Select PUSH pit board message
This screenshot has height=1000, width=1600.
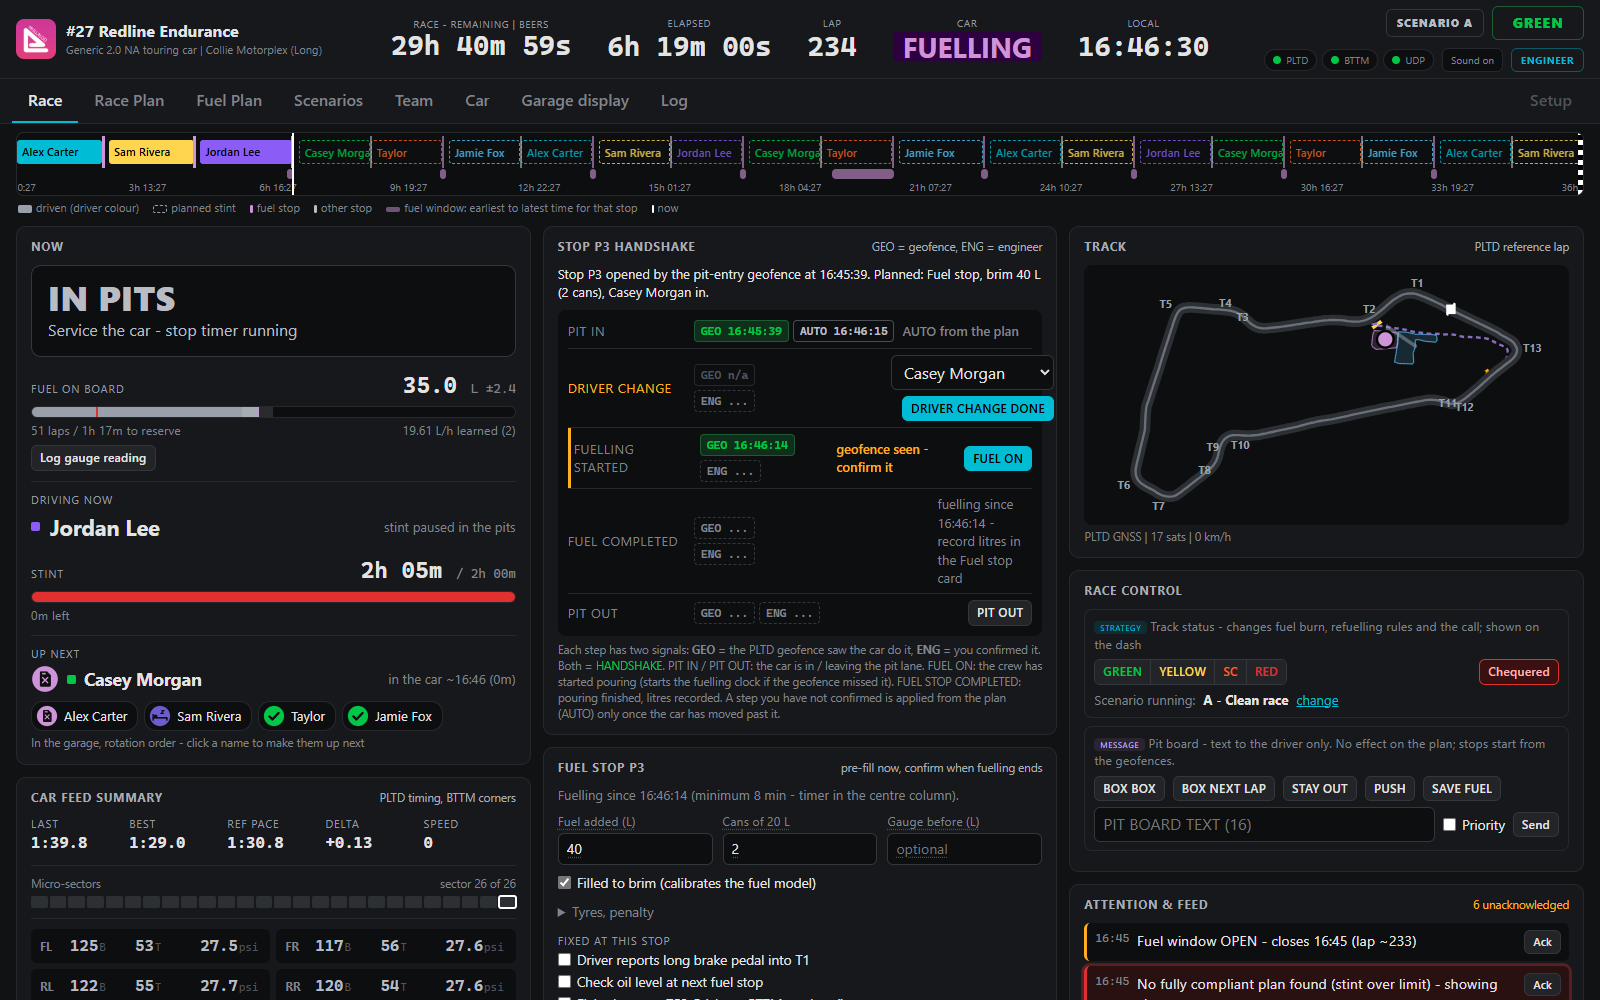(x=1389, y=789)
